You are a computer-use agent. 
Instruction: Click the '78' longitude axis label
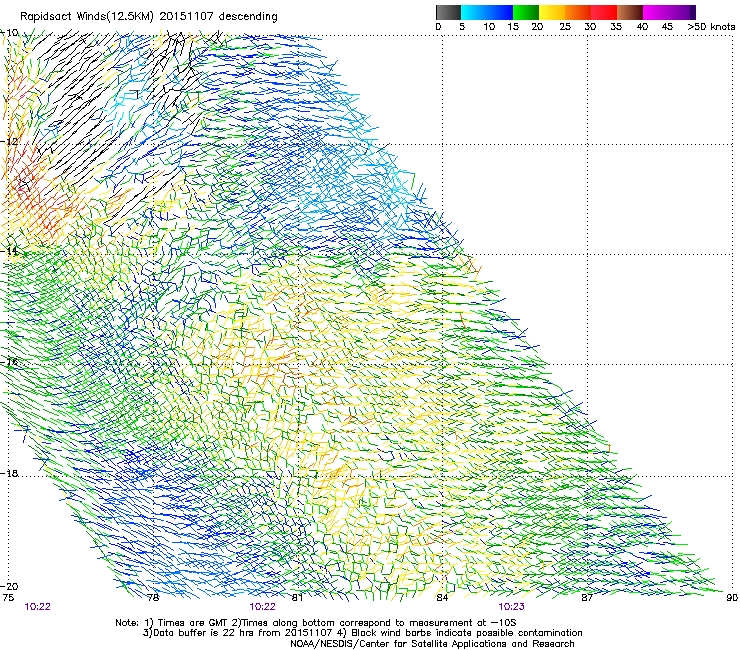coord(153,598)
